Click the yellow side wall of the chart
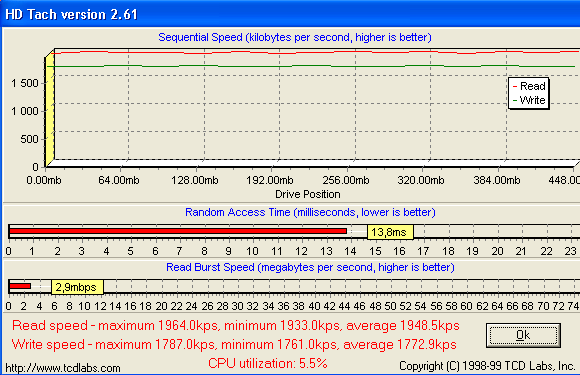Image resolution: width=580 pixels, height=375 pixels. tap(50, 107)
